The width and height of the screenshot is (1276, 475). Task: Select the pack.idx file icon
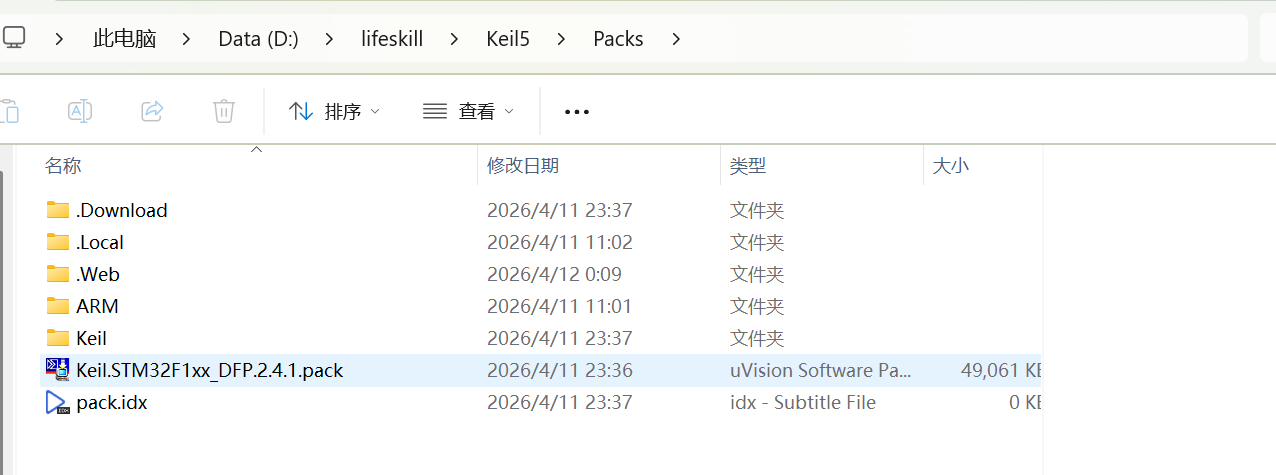tap(58, 402)
